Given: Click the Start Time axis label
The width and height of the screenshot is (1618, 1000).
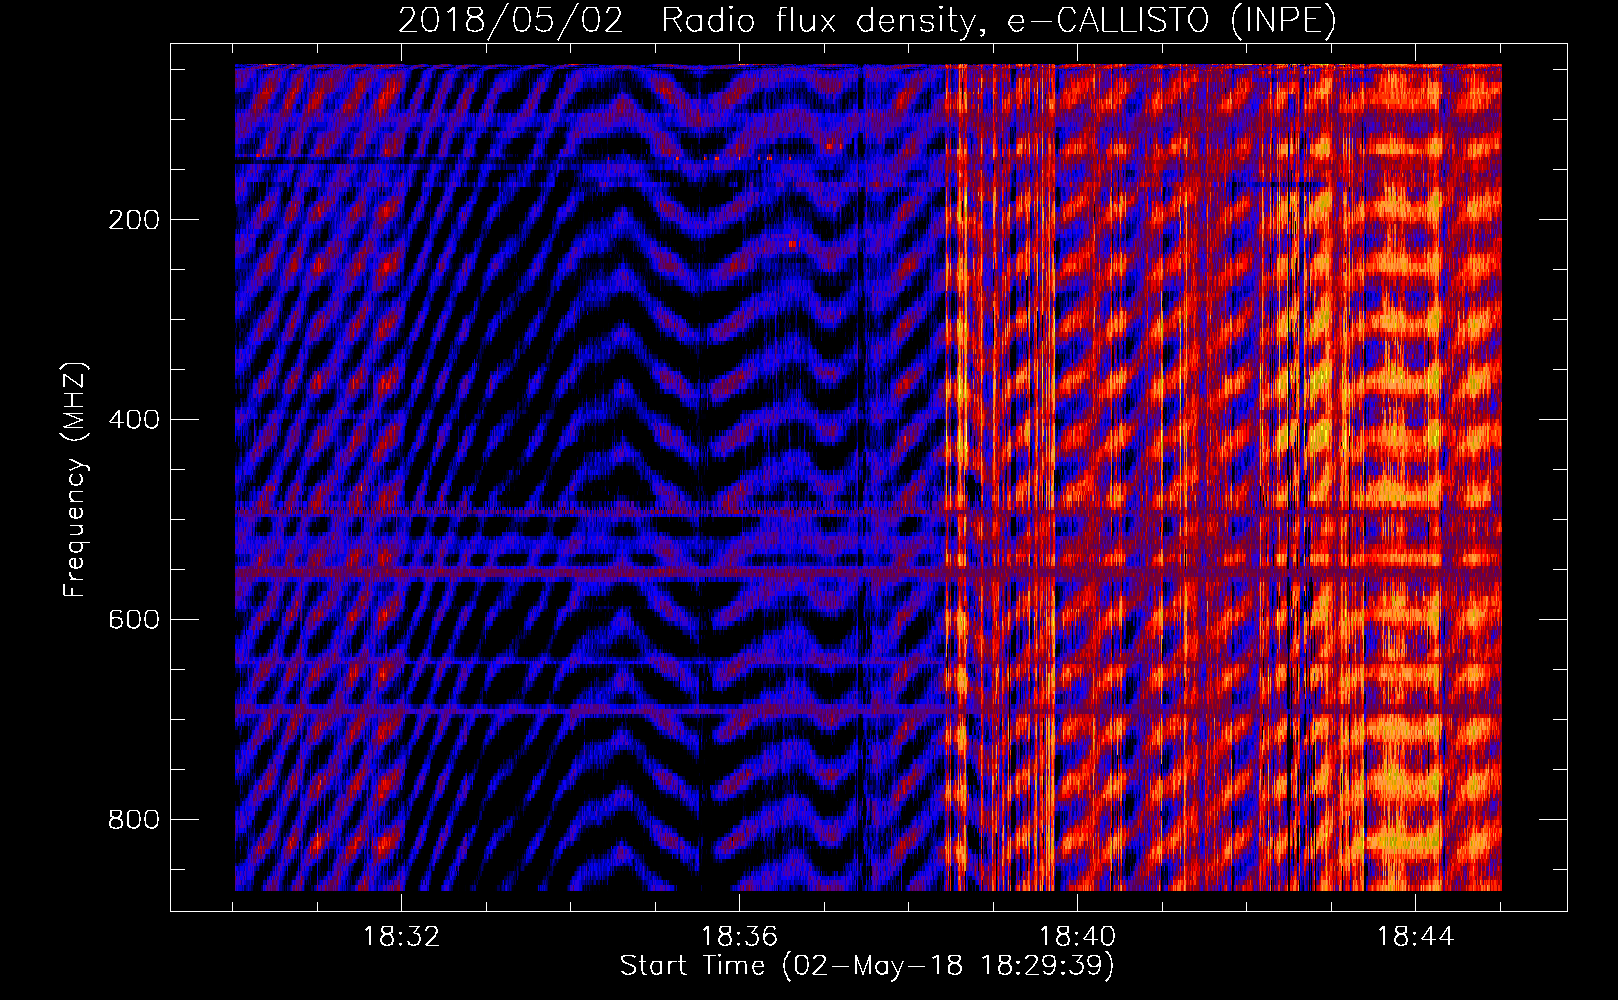Looking at the screenshot, I should [x=867, y=966].
